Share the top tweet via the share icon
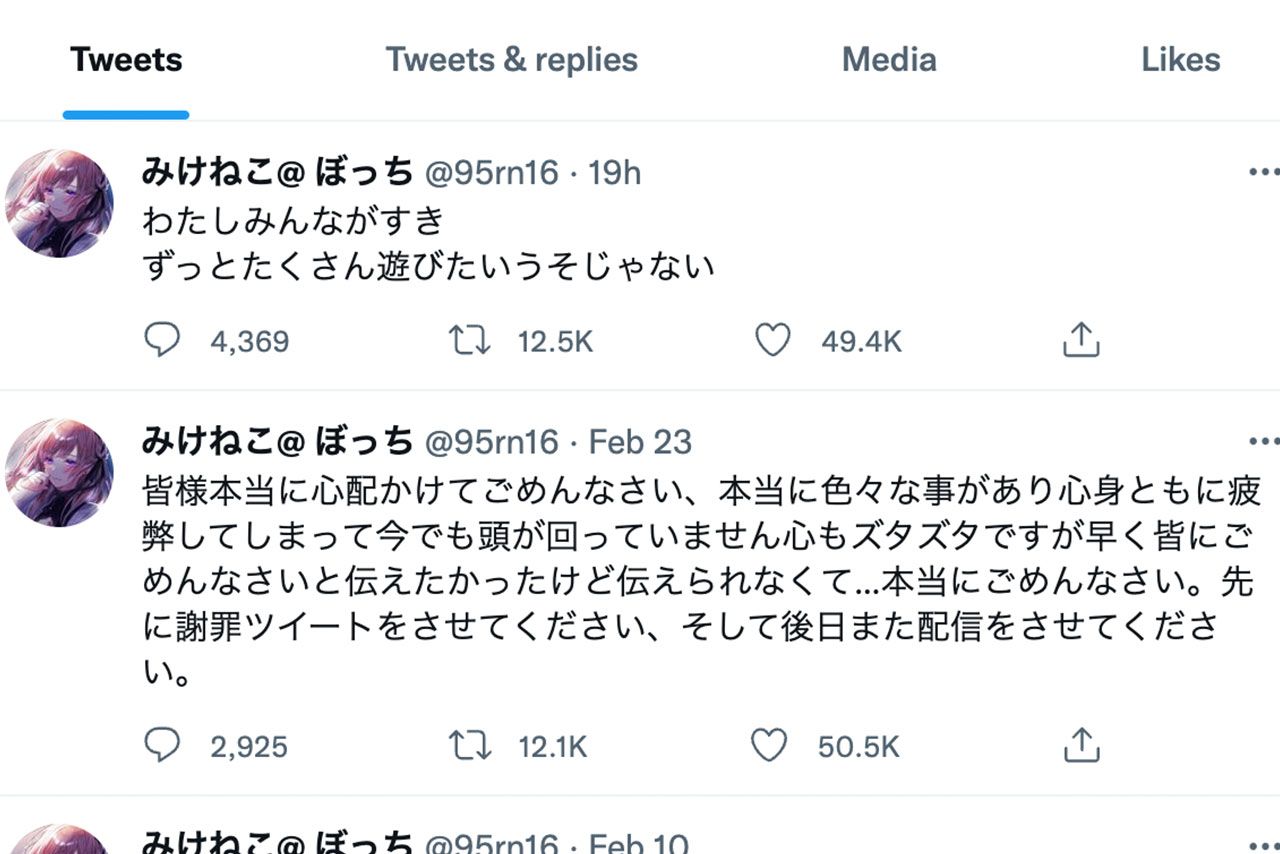Viewport: 1280px width, 854px height. [x=1080, y=340]
